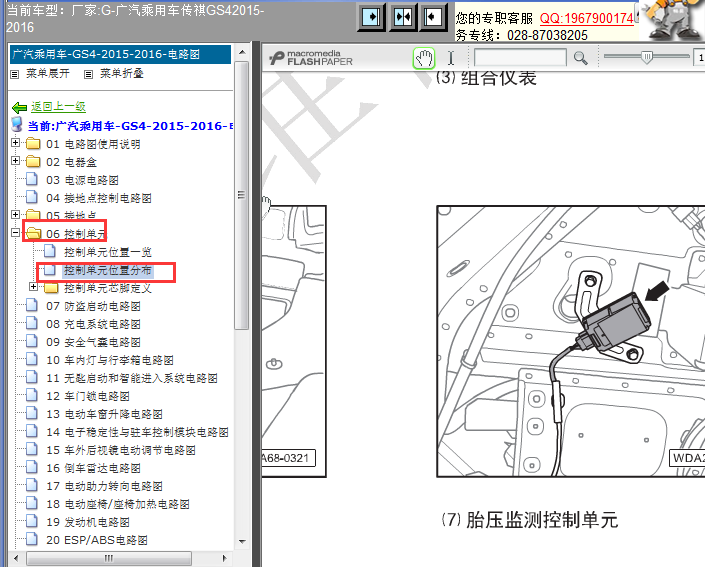This screenshot has height=567, width=705.
Task: Click the left-arrow panel layout button
Action: [x=433, y=17]
